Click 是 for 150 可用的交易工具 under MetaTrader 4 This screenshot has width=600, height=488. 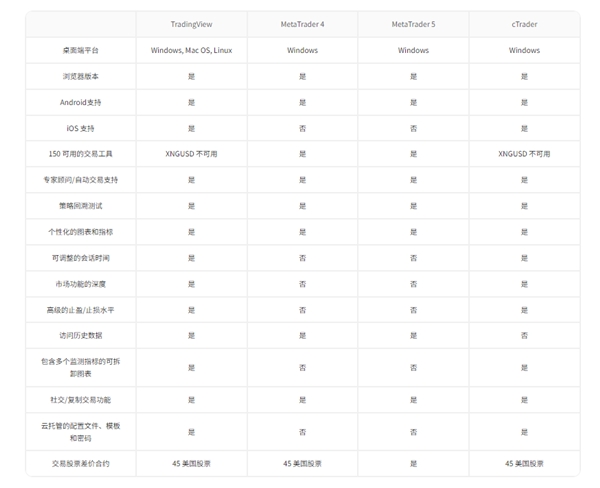pos(302,154)
